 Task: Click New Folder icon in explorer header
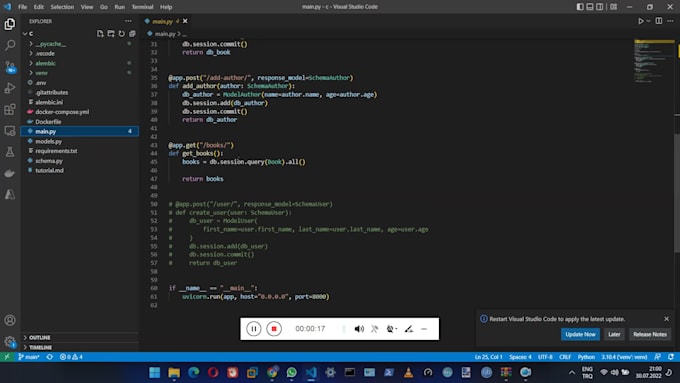tap(111, 33)
